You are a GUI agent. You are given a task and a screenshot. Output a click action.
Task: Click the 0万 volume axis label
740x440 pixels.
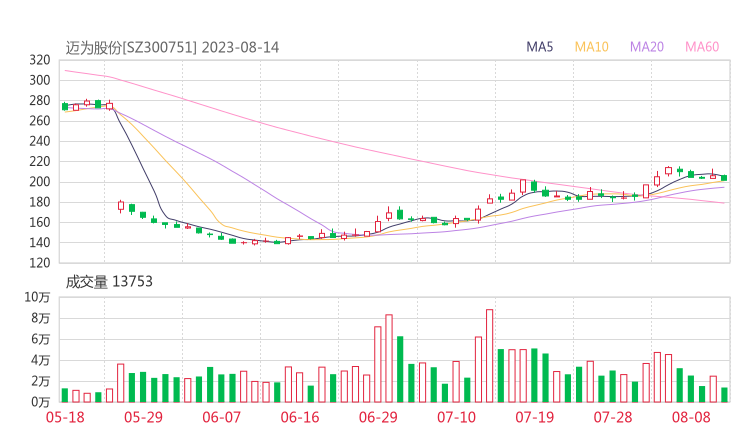pyautogui.click(x=41, y=403)
